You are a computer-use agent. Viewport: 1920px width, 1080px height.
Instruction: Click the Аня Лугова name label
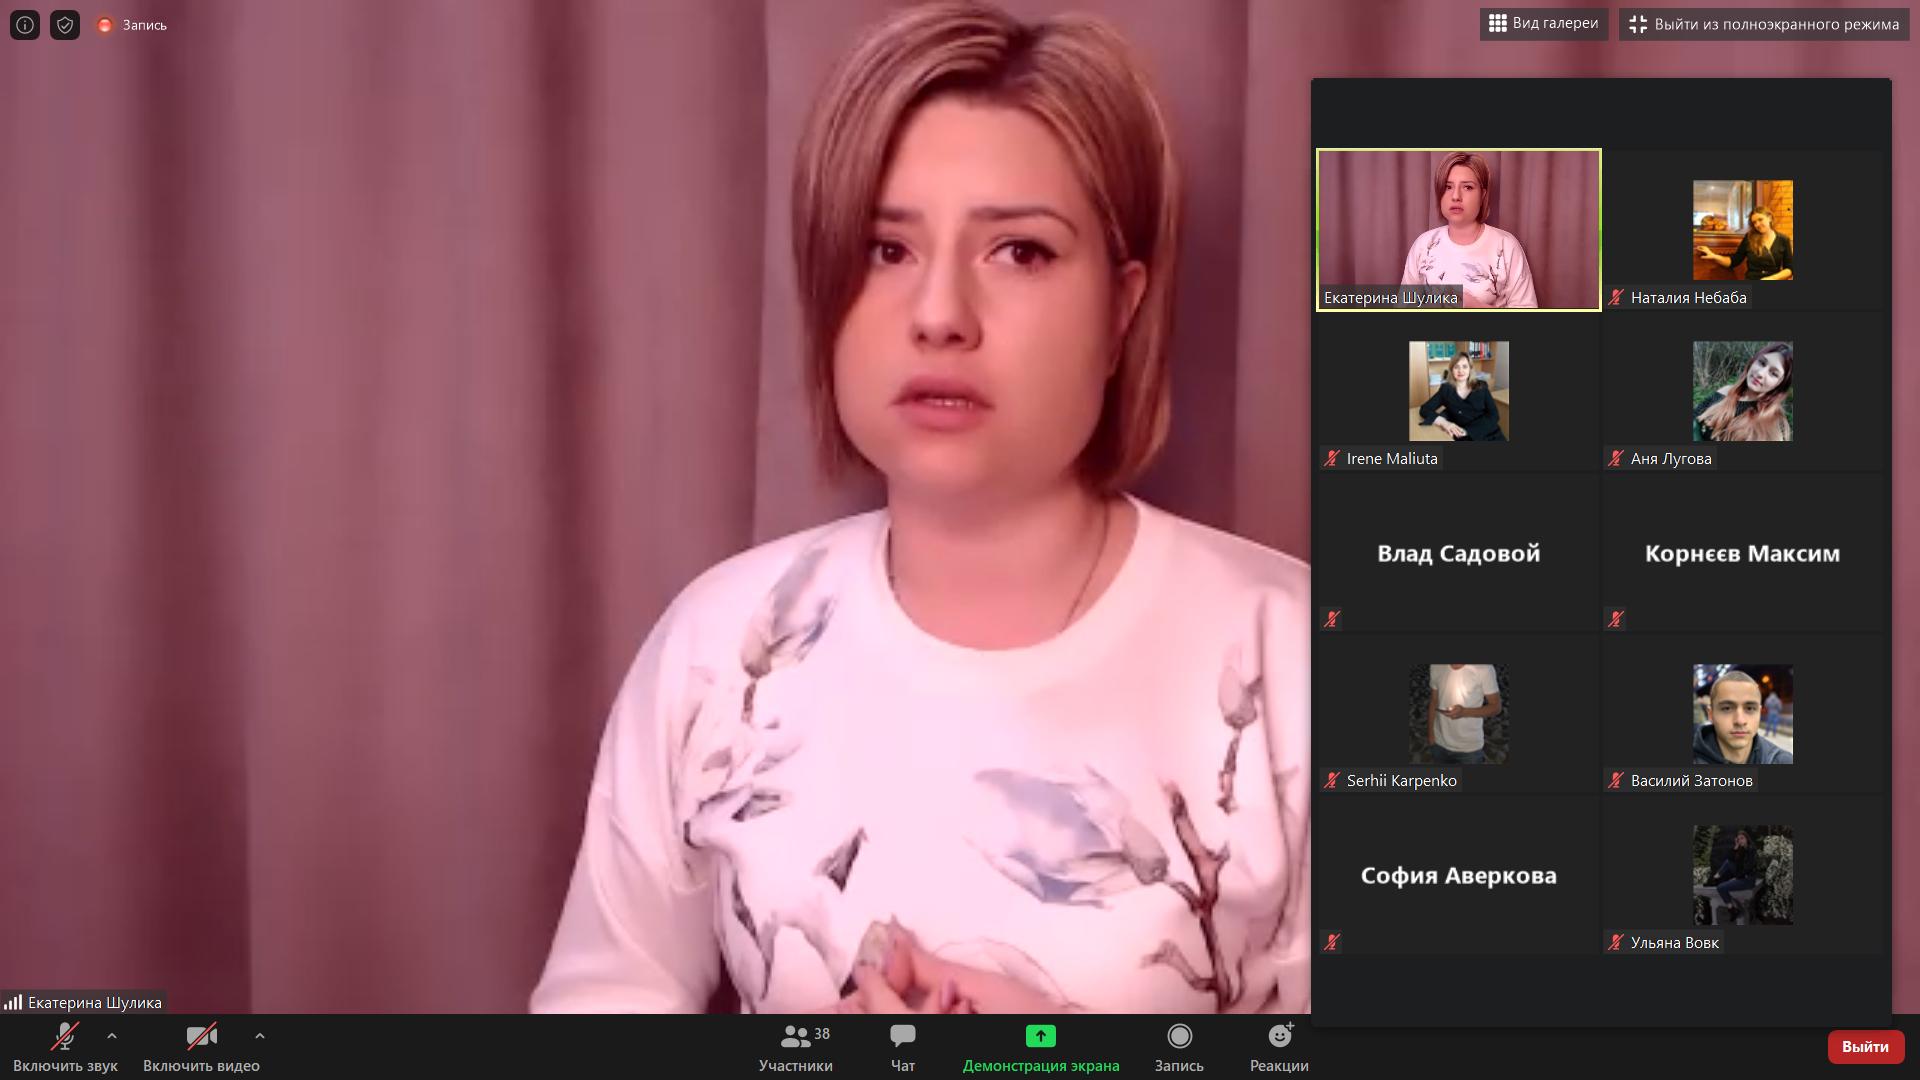click(x=1671, y=458)
